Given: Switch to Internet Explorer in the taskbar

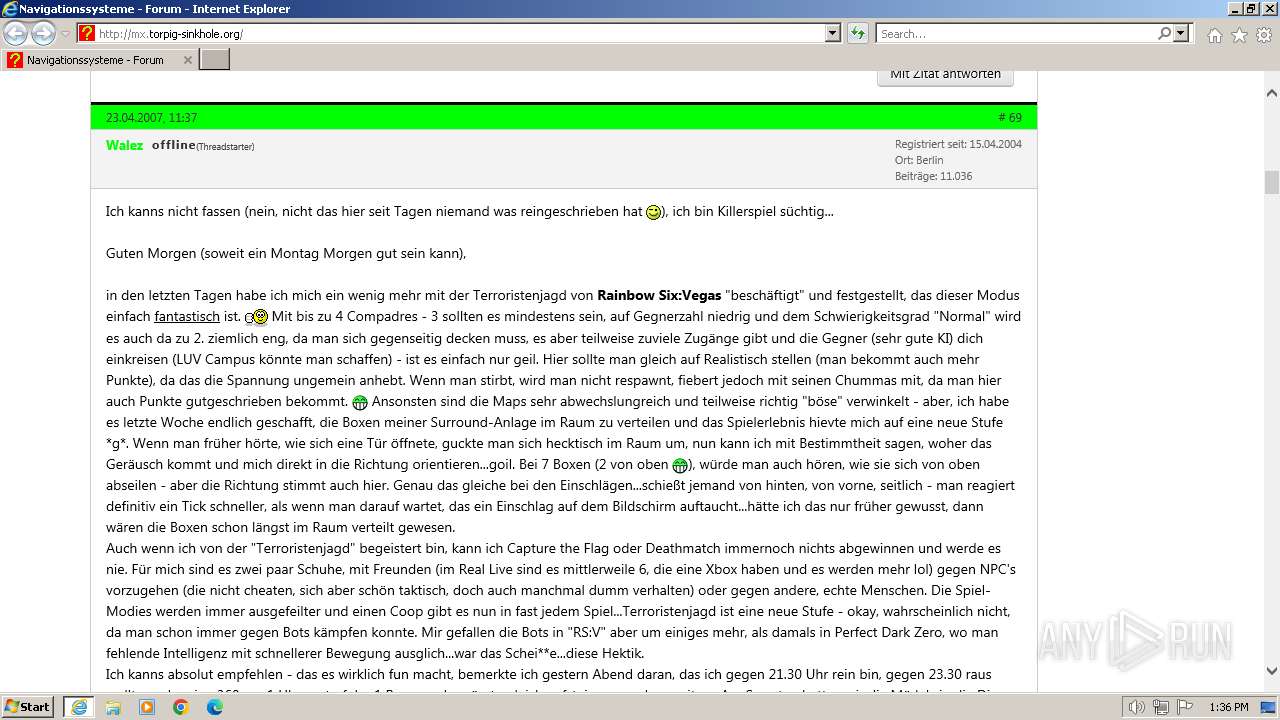Looking at the screenshot, I should 78,706.
